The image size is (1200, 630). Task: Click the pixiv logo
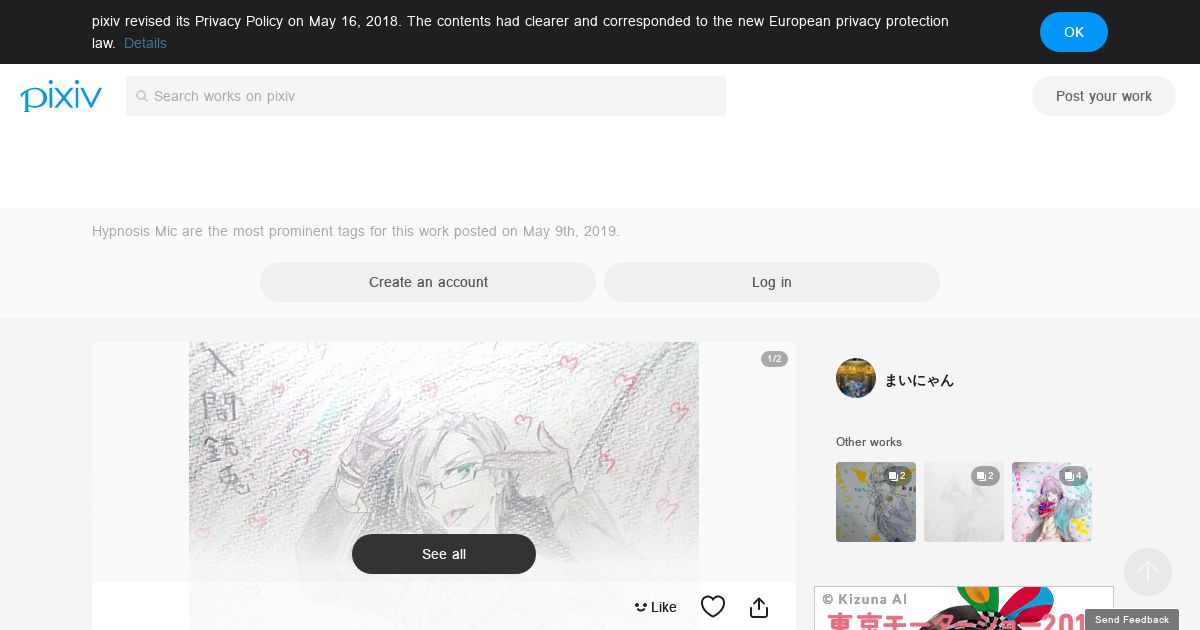click(61, 96)
